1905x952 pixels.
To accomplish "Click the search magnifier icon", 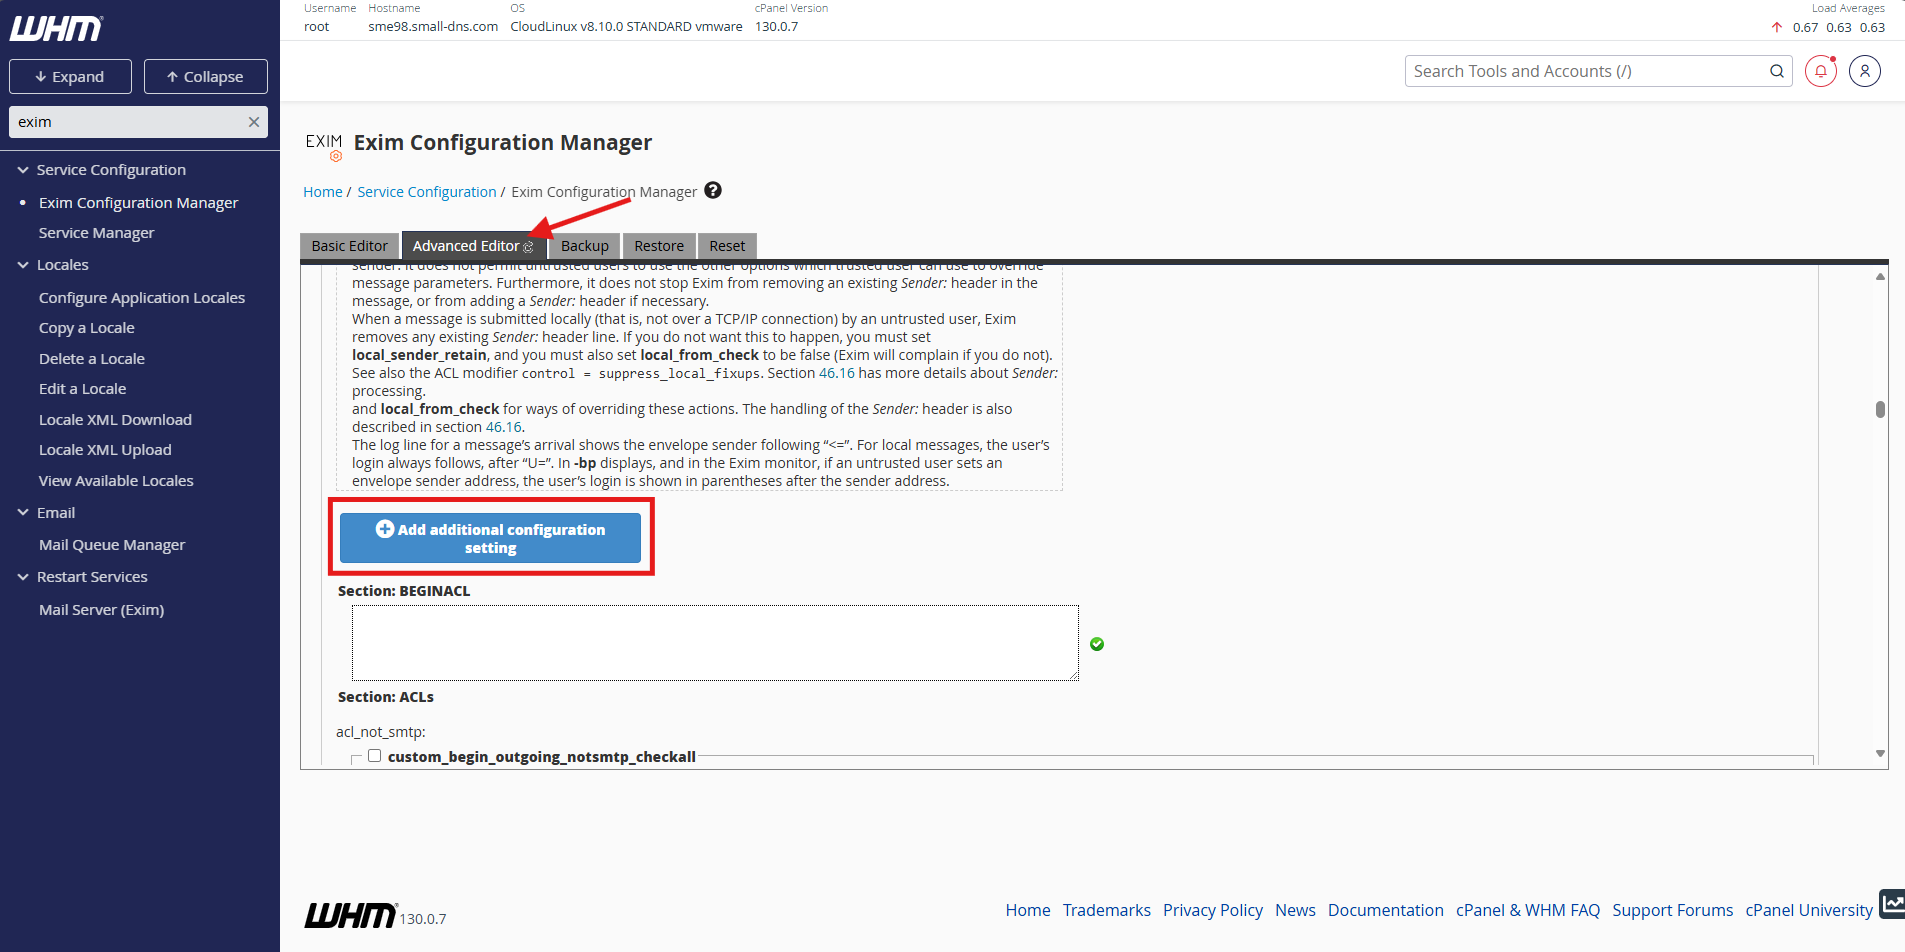I will click(1777, 71).
